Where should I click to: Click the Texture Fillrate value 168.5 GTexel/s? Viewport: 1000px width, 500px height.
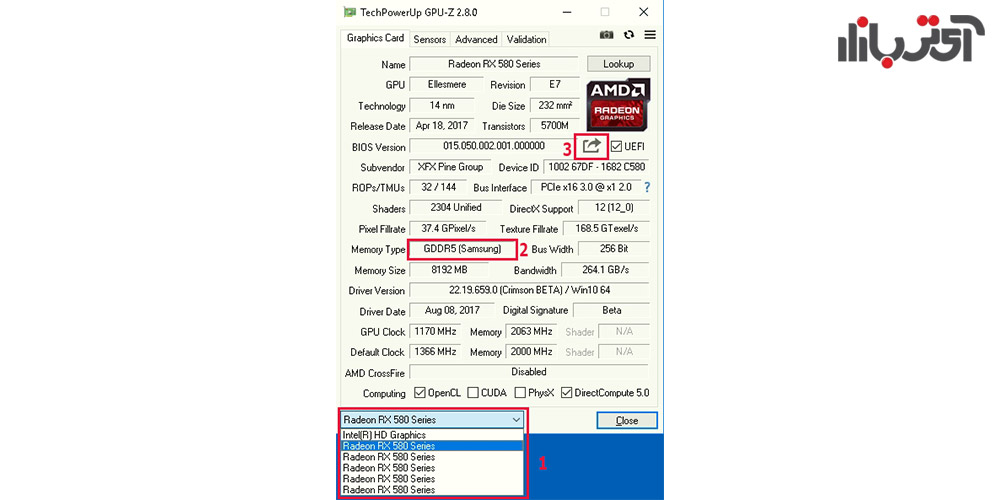pos(606,228)
